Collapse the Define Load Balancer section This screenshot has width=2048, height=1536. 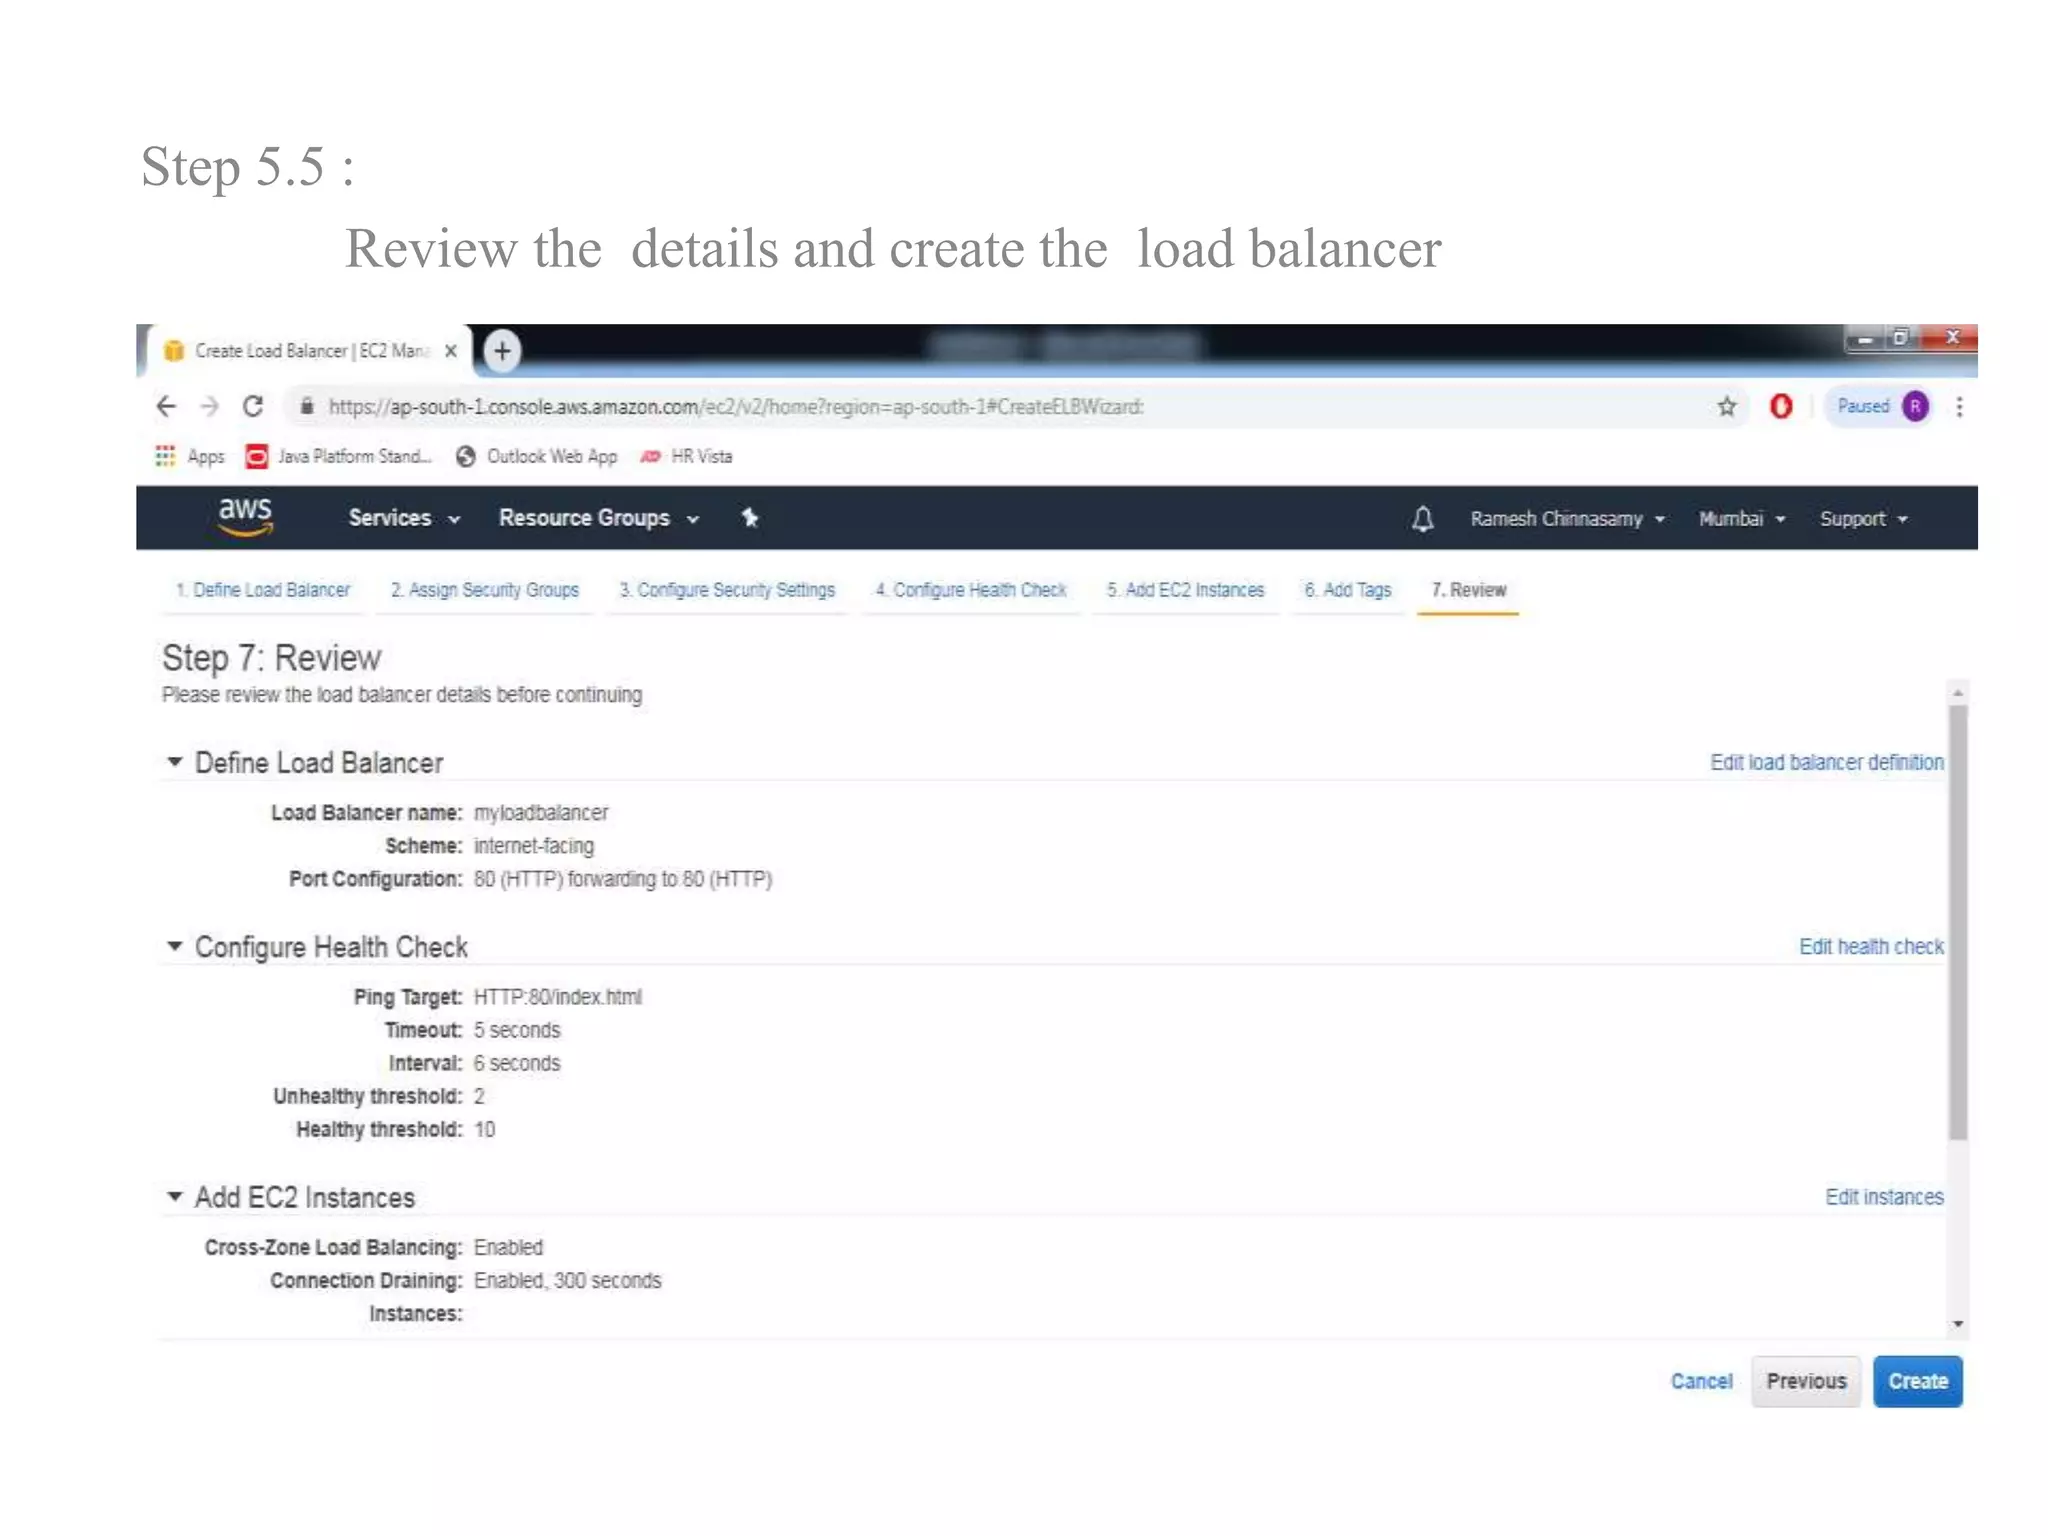[x=175, y=762]
